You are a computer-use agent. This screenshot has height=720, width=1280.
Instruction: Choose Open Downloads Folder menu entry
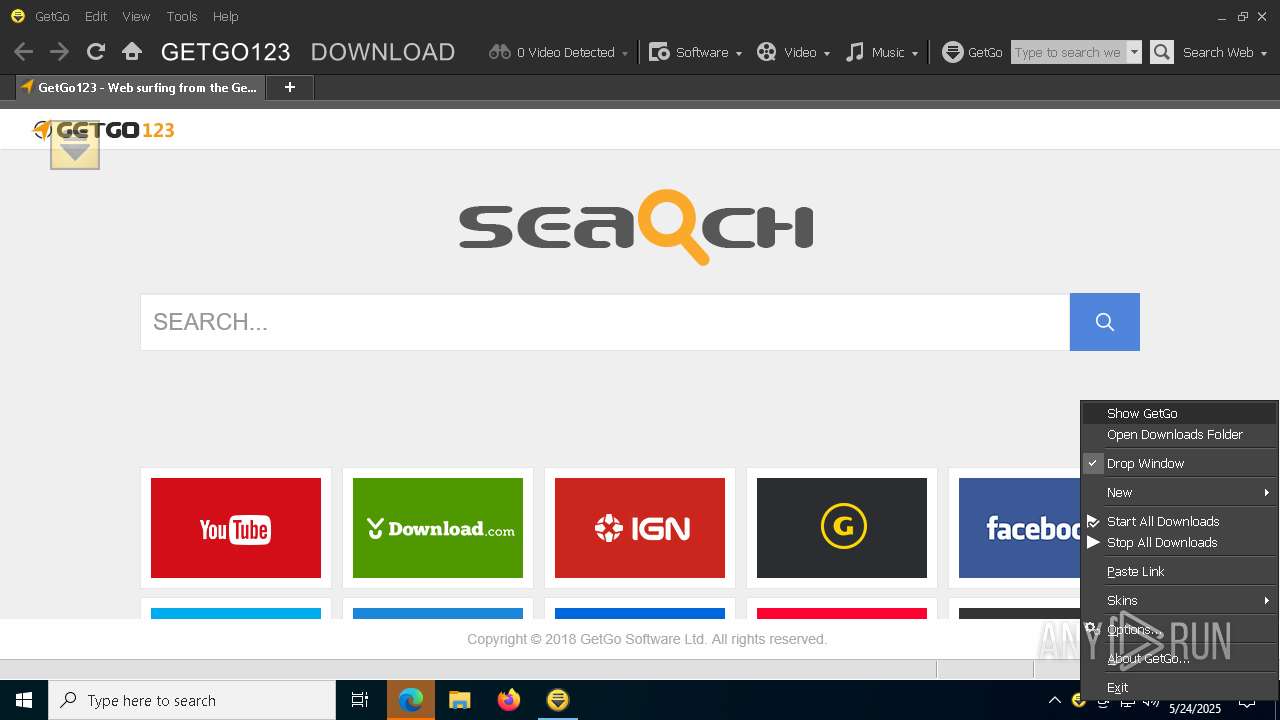tap(1179, 435)
